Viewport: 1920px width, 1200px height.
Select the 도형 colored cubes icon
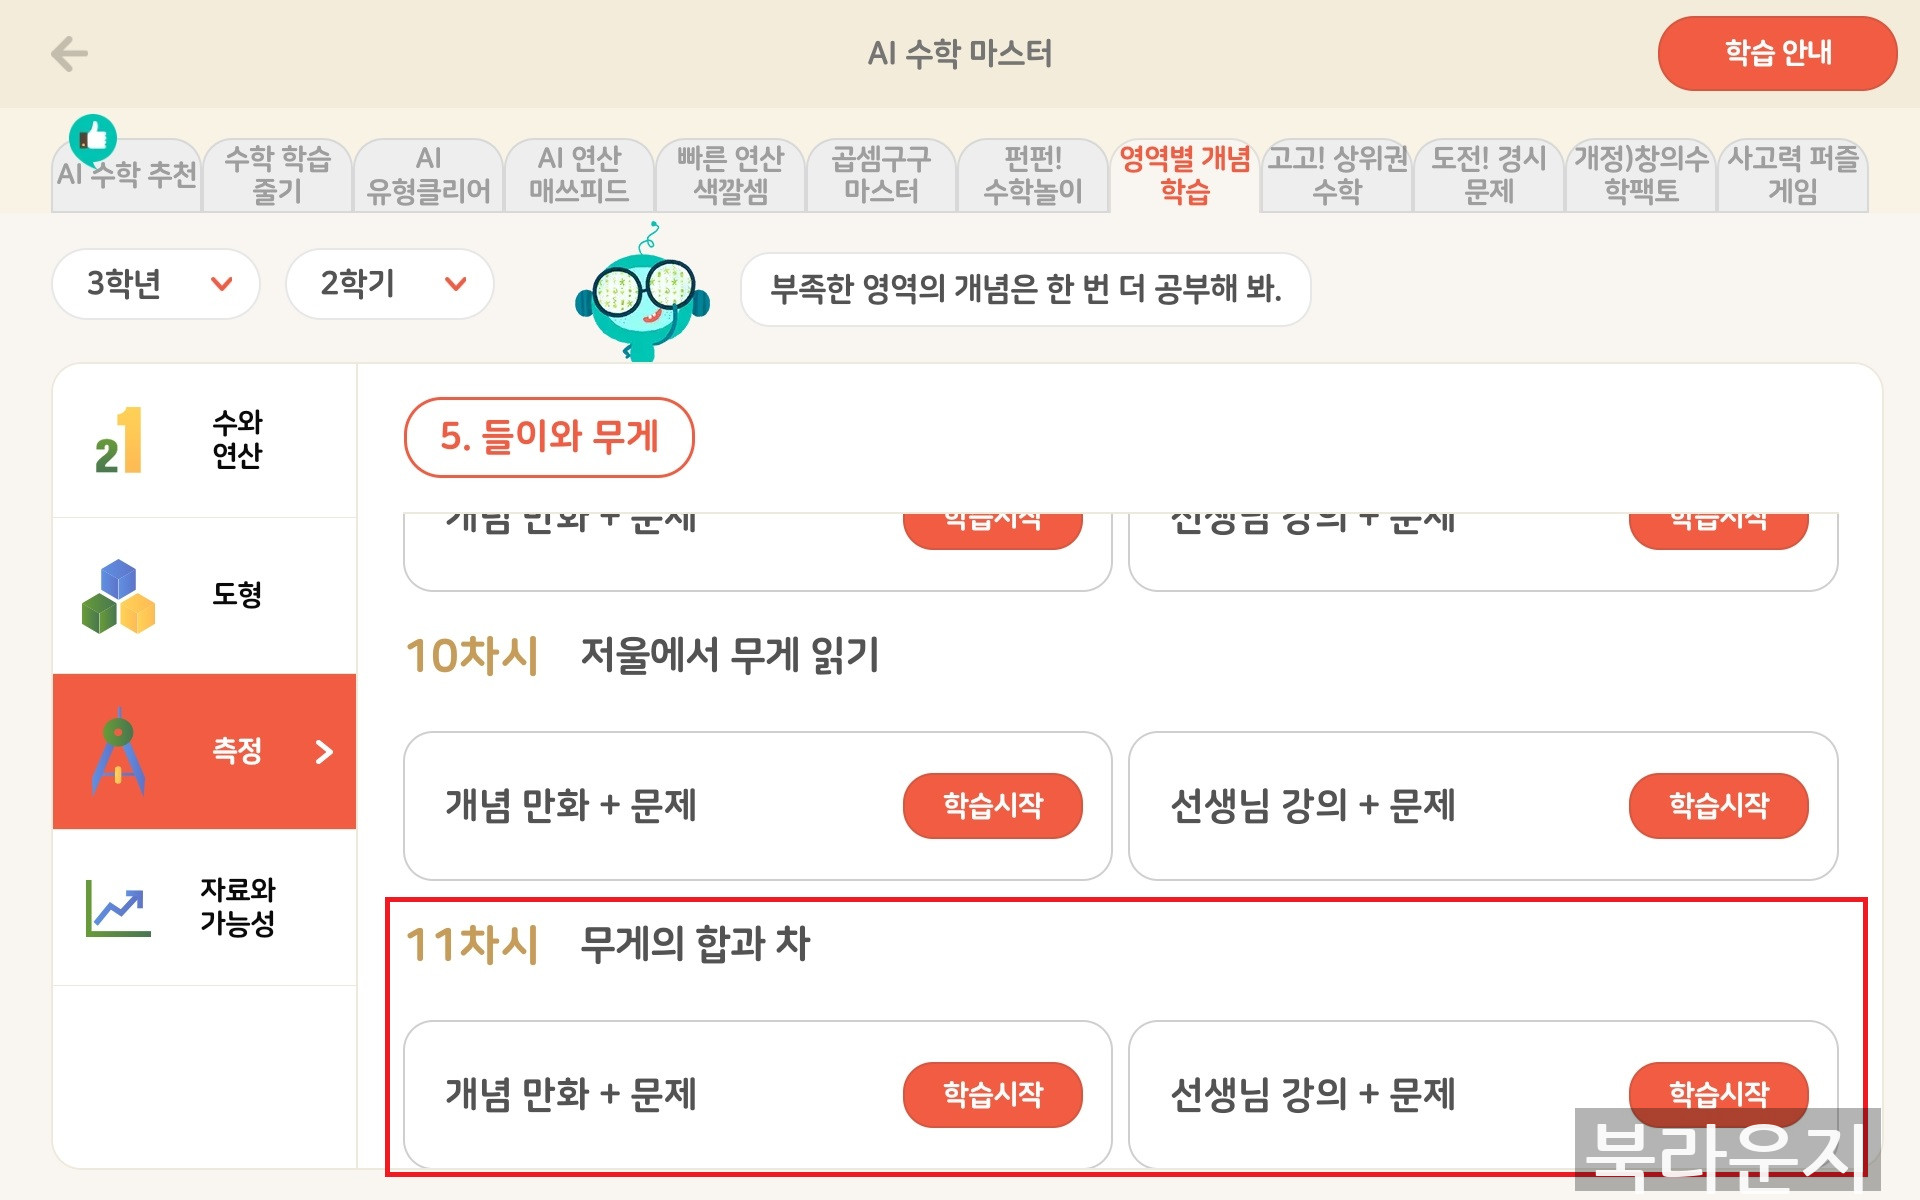(118, 596)
